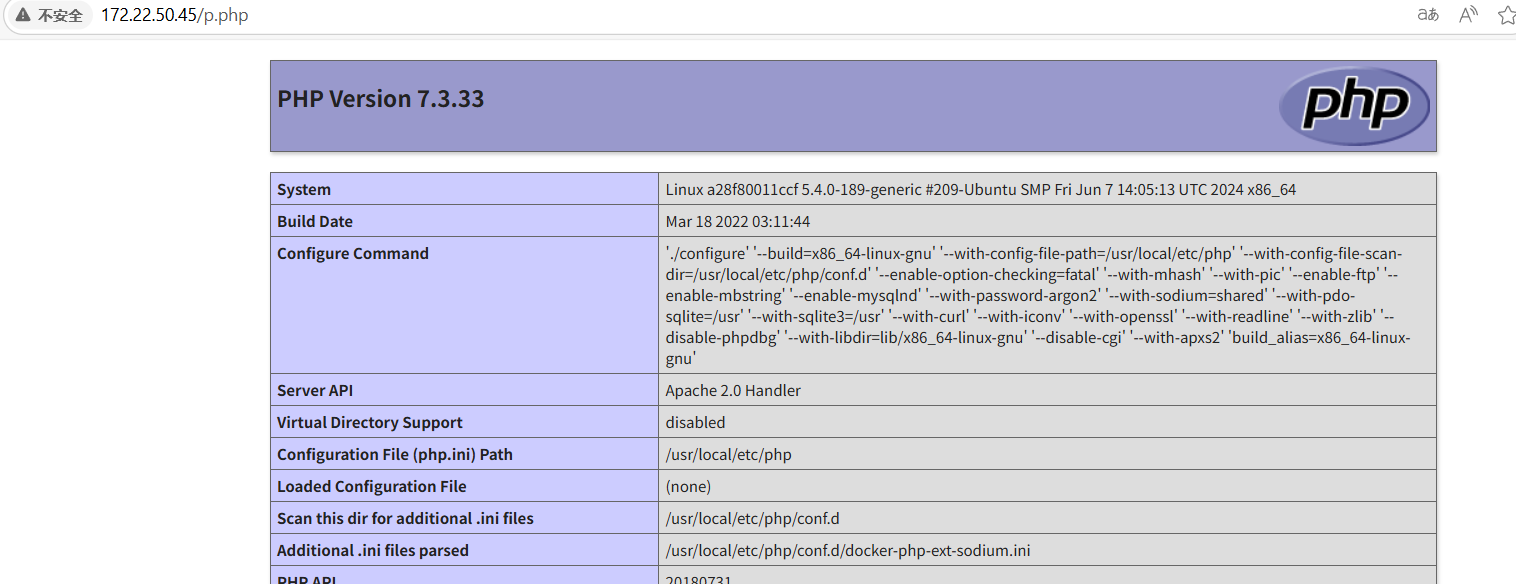Click the Server API label
The image size is (1516, 584).
tap(315, 390)
